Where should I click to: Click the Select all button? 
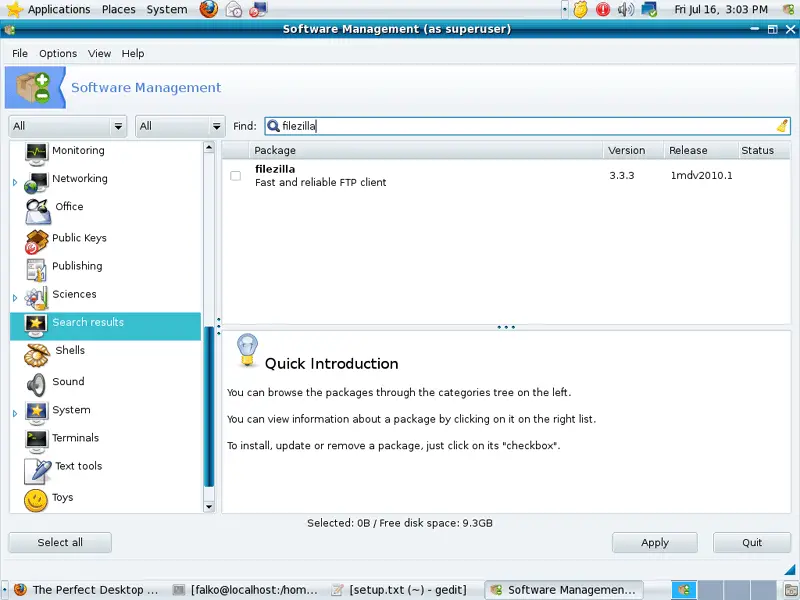click(60, 542)
